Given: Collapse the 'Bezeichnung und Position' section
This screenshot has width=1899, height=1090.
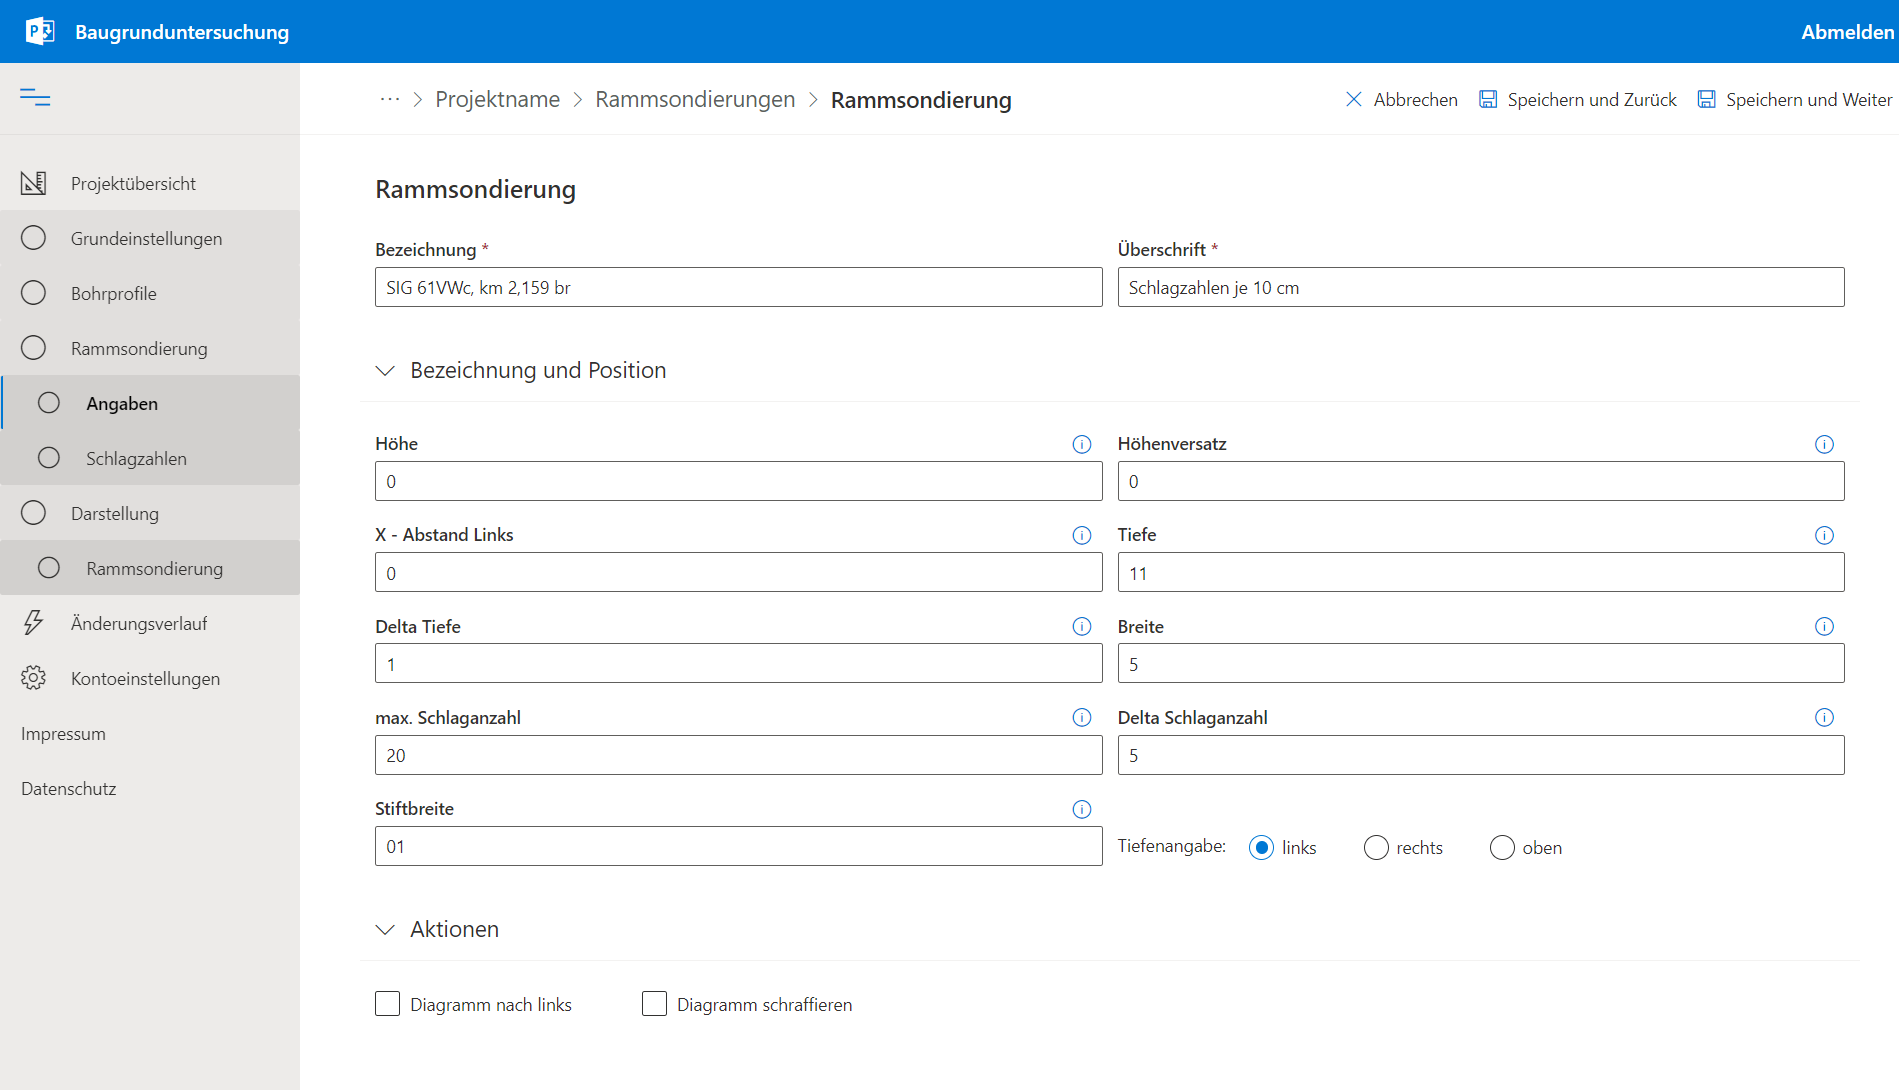Looking at the screenshot, I should [x=385, y=371].
